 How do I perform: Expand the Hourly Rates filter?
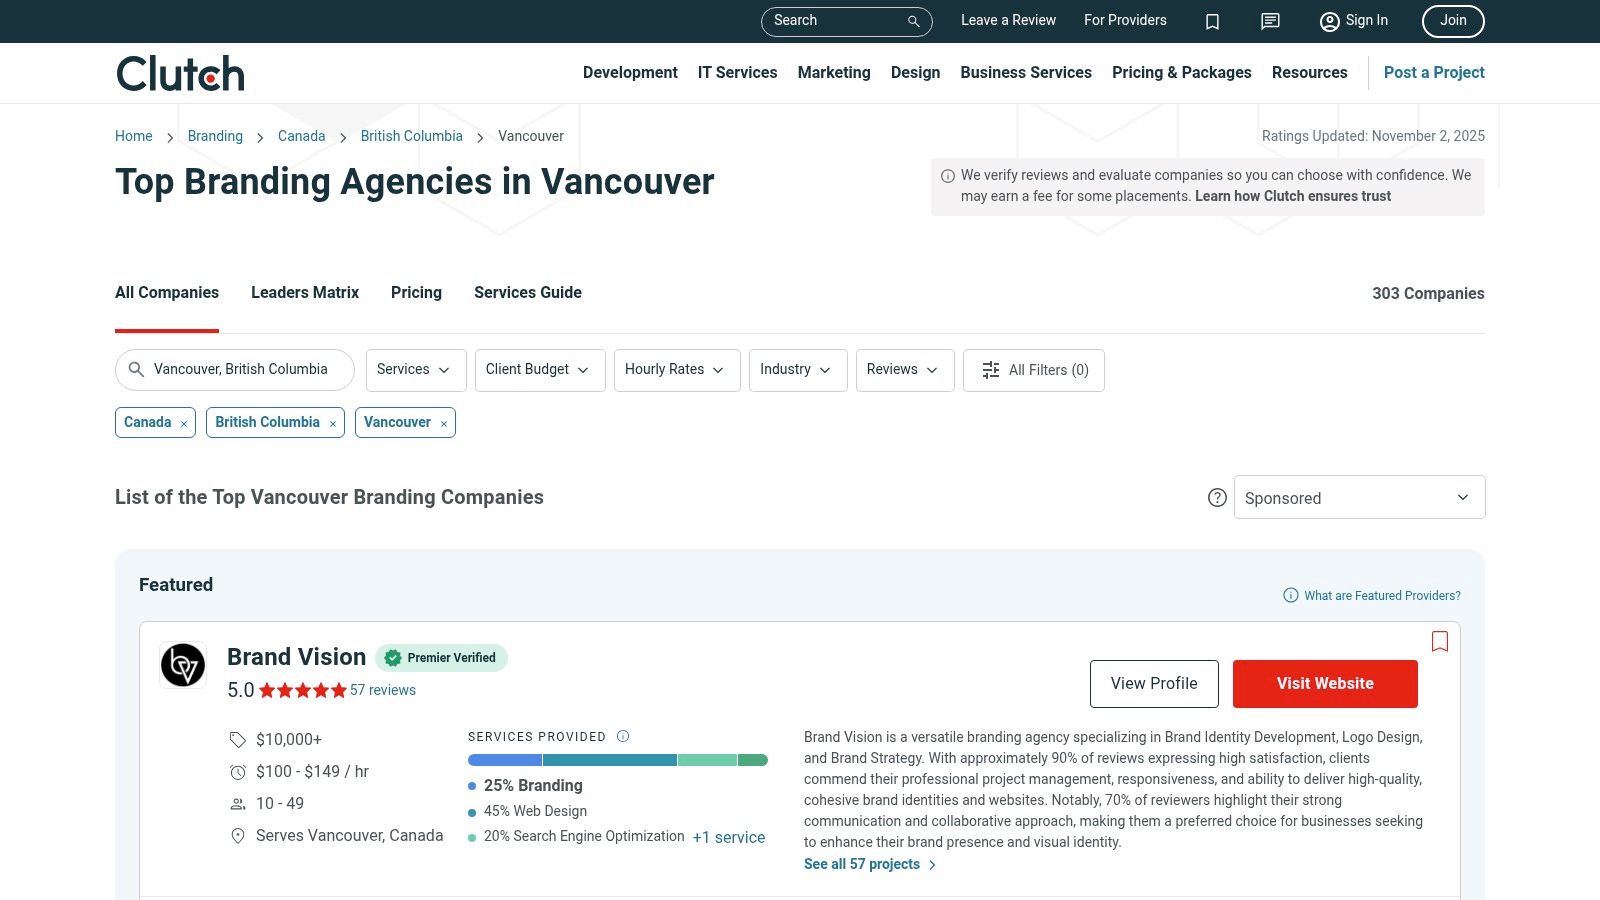click(x=676, y=370)
